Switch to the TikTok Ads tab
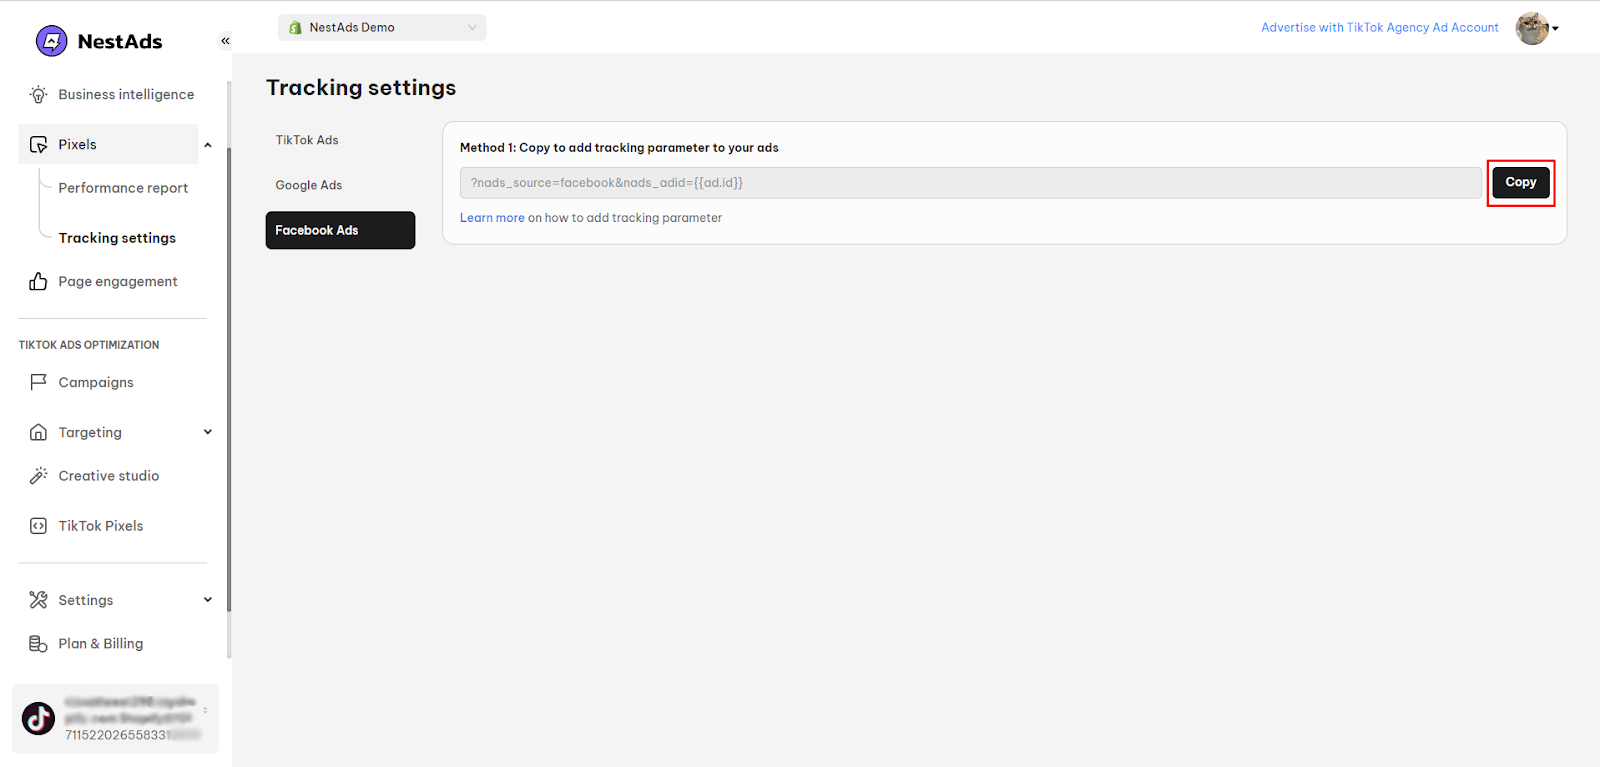 click(307, 140)
